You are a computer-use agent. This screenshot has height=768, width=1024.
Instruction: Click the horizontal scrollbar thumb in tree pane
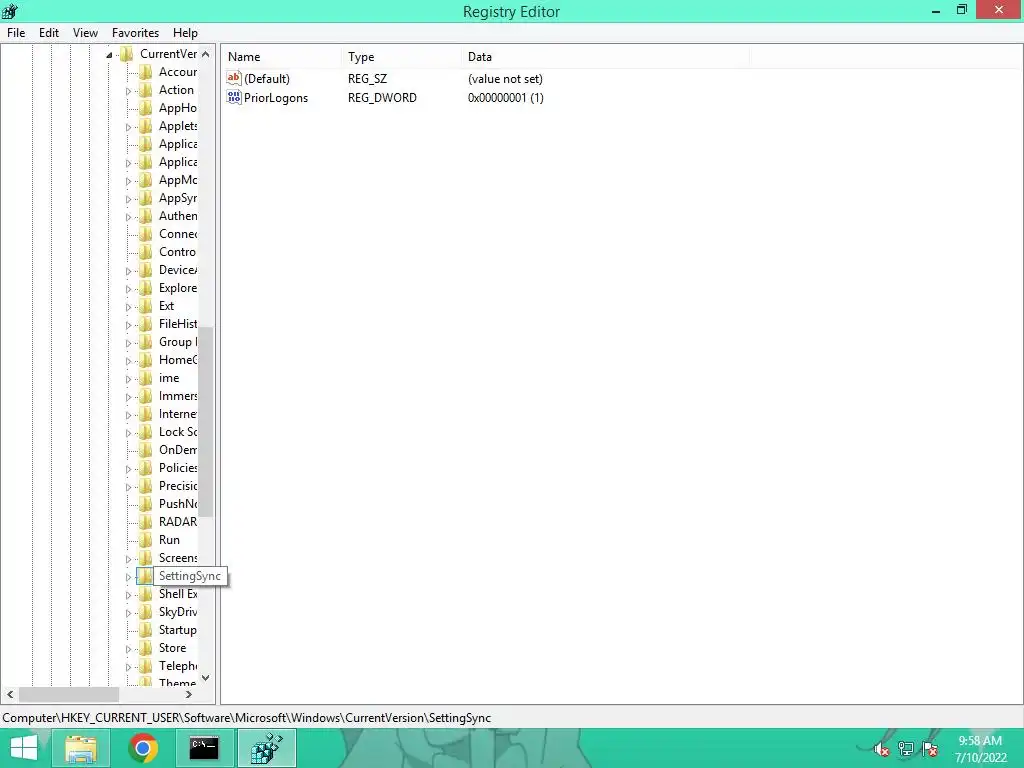click(69, 694)
